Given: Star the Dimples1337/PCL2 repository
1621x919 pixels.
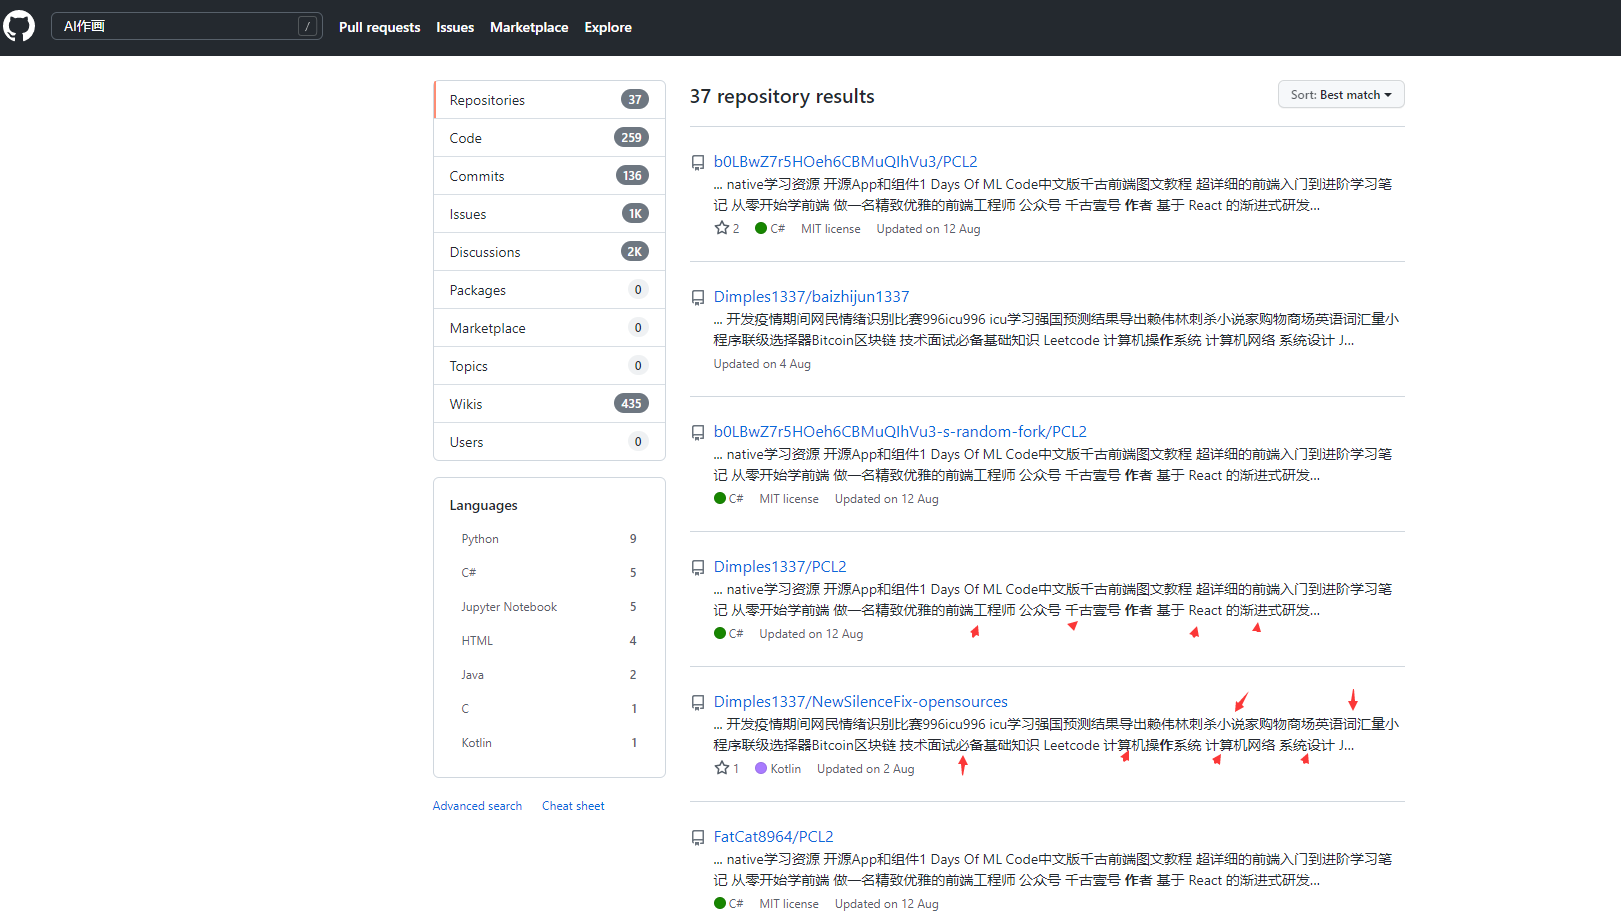Looking at the screenshot, I should (721, 632).
